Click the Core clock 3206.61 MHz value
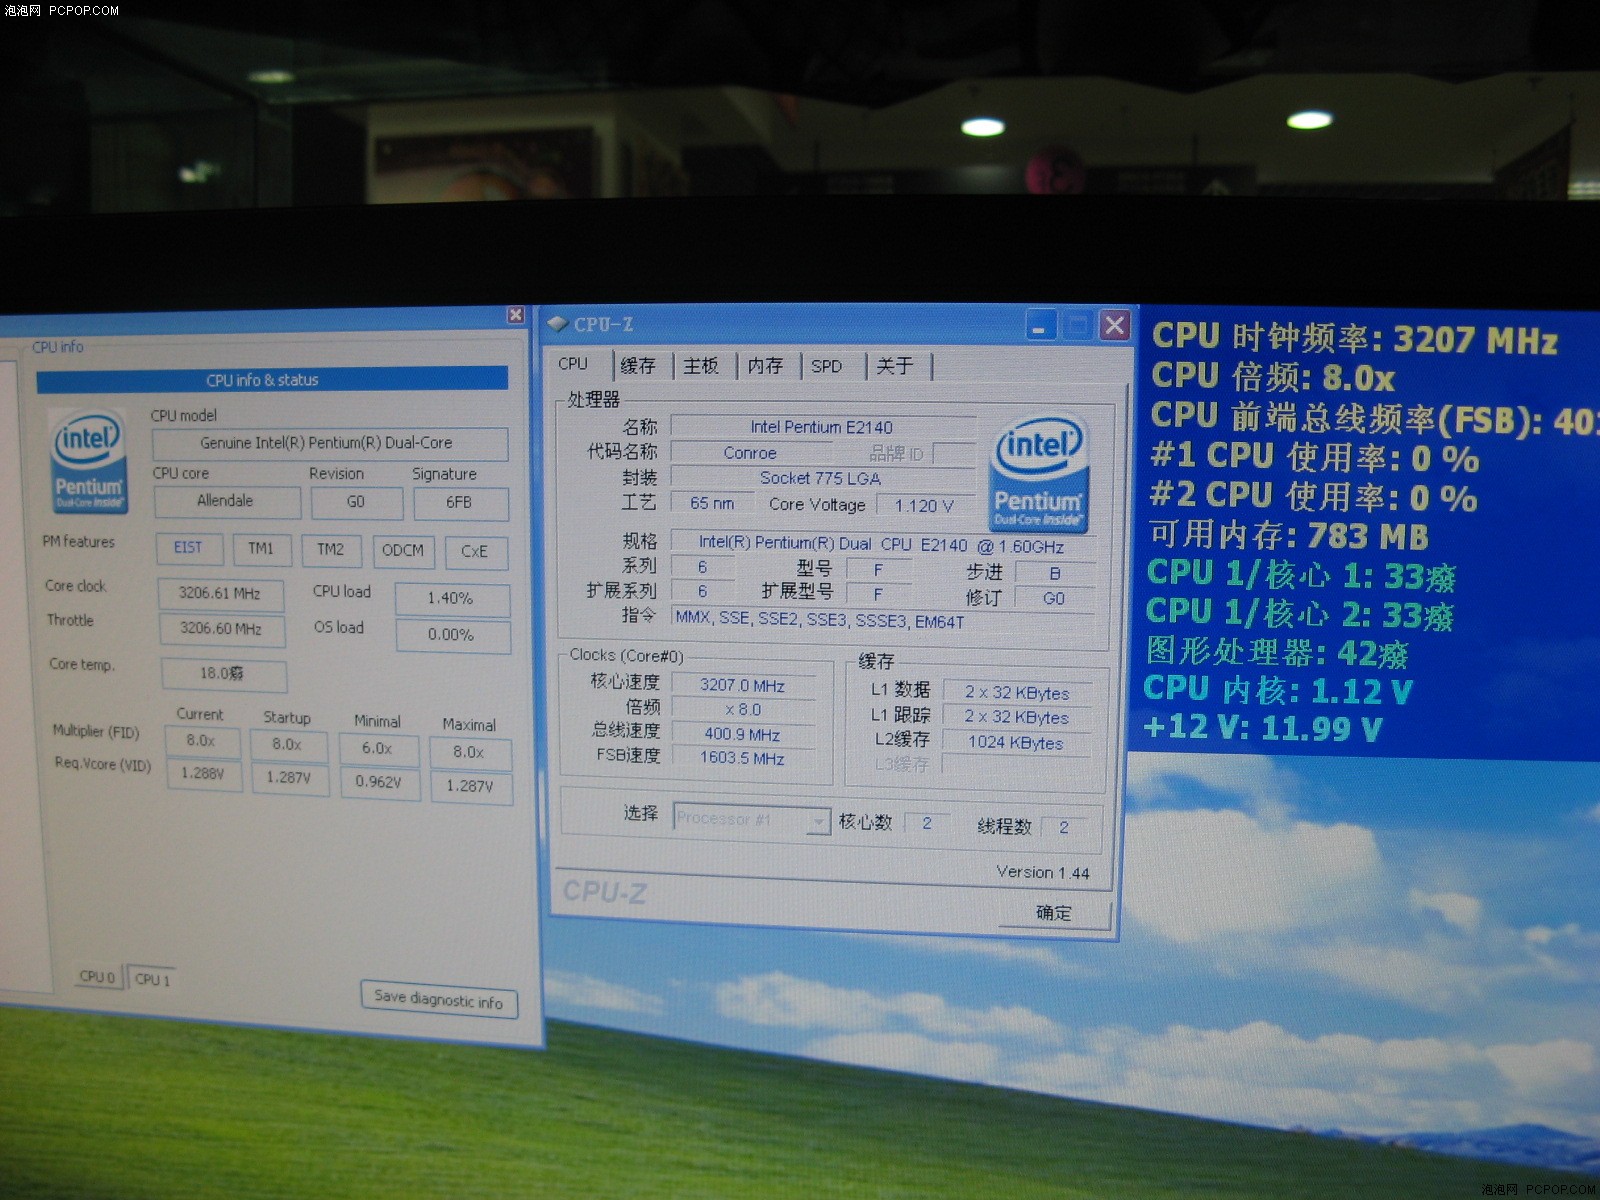Screen dimensions: 1600x1200 point(220,594)
